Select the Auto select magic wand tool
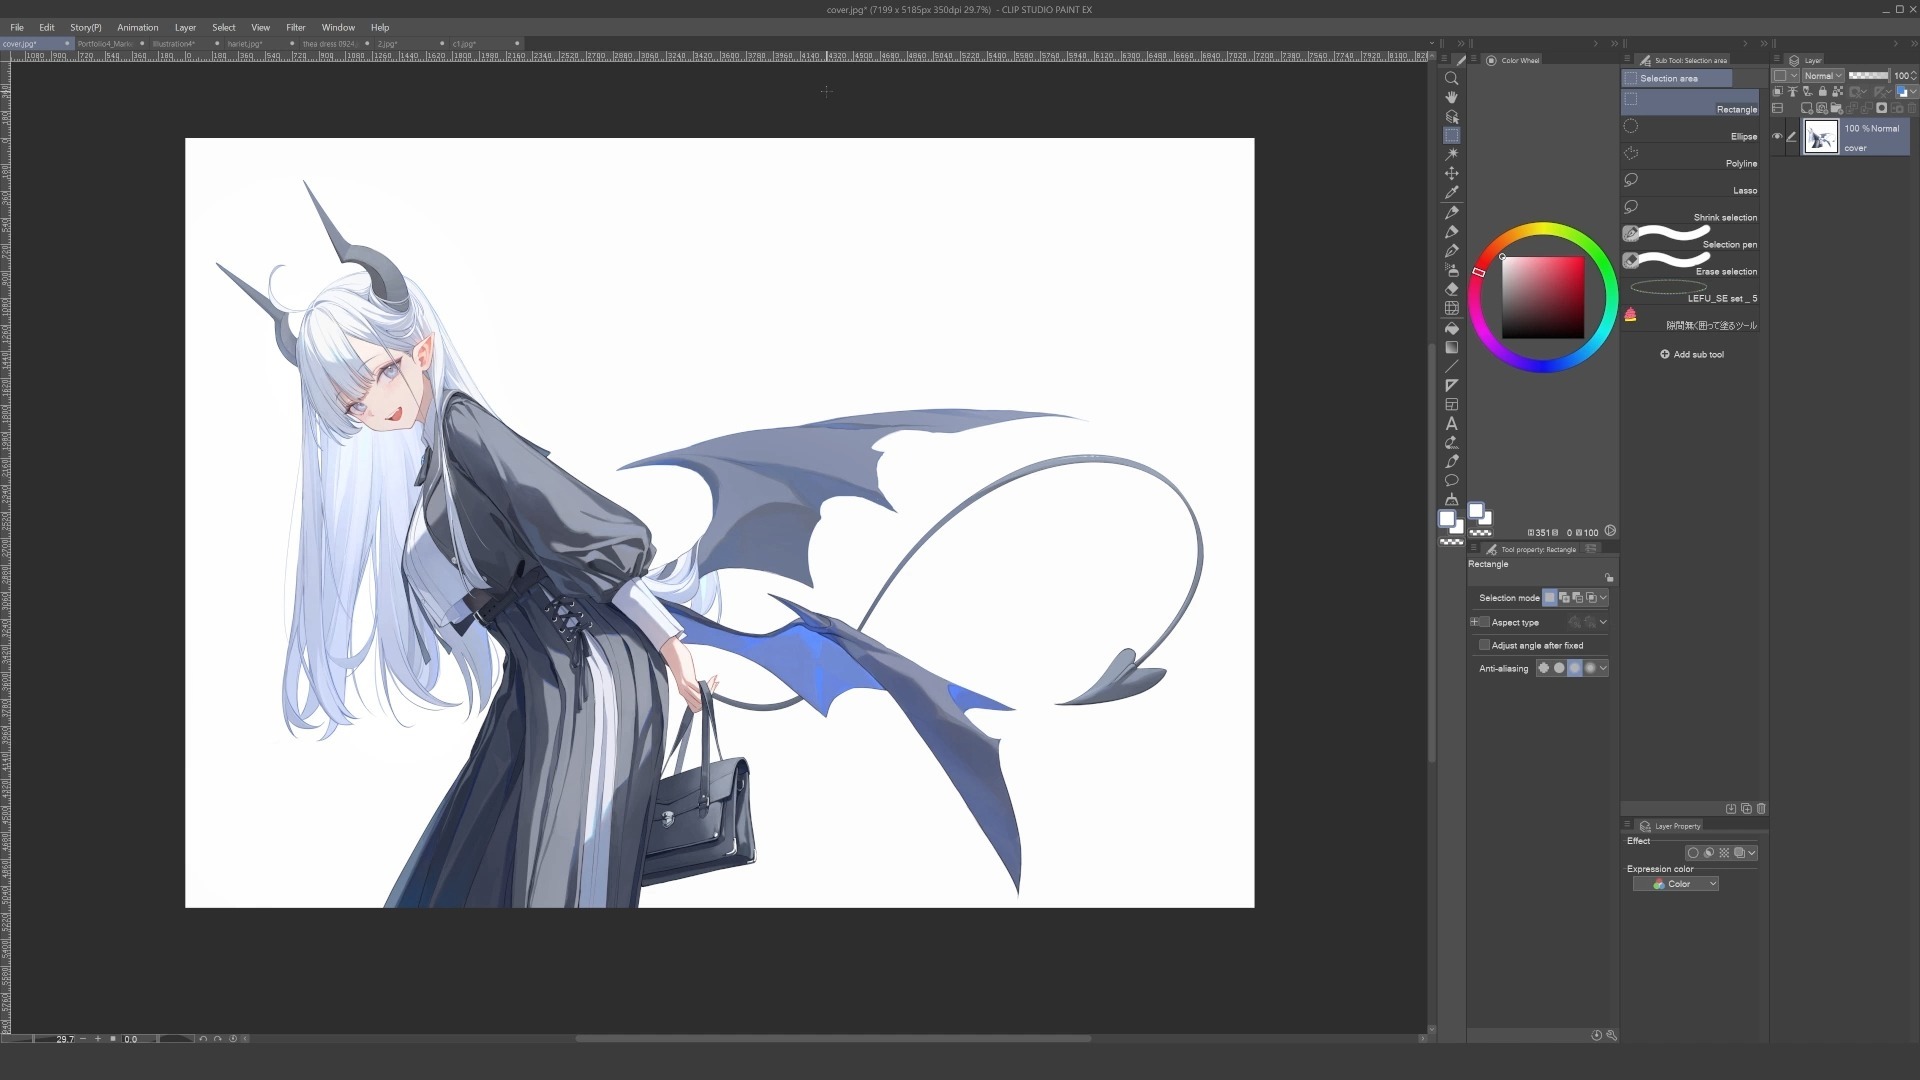1920x1080 pixels. pyautogui.click(x=1451, y=154)
